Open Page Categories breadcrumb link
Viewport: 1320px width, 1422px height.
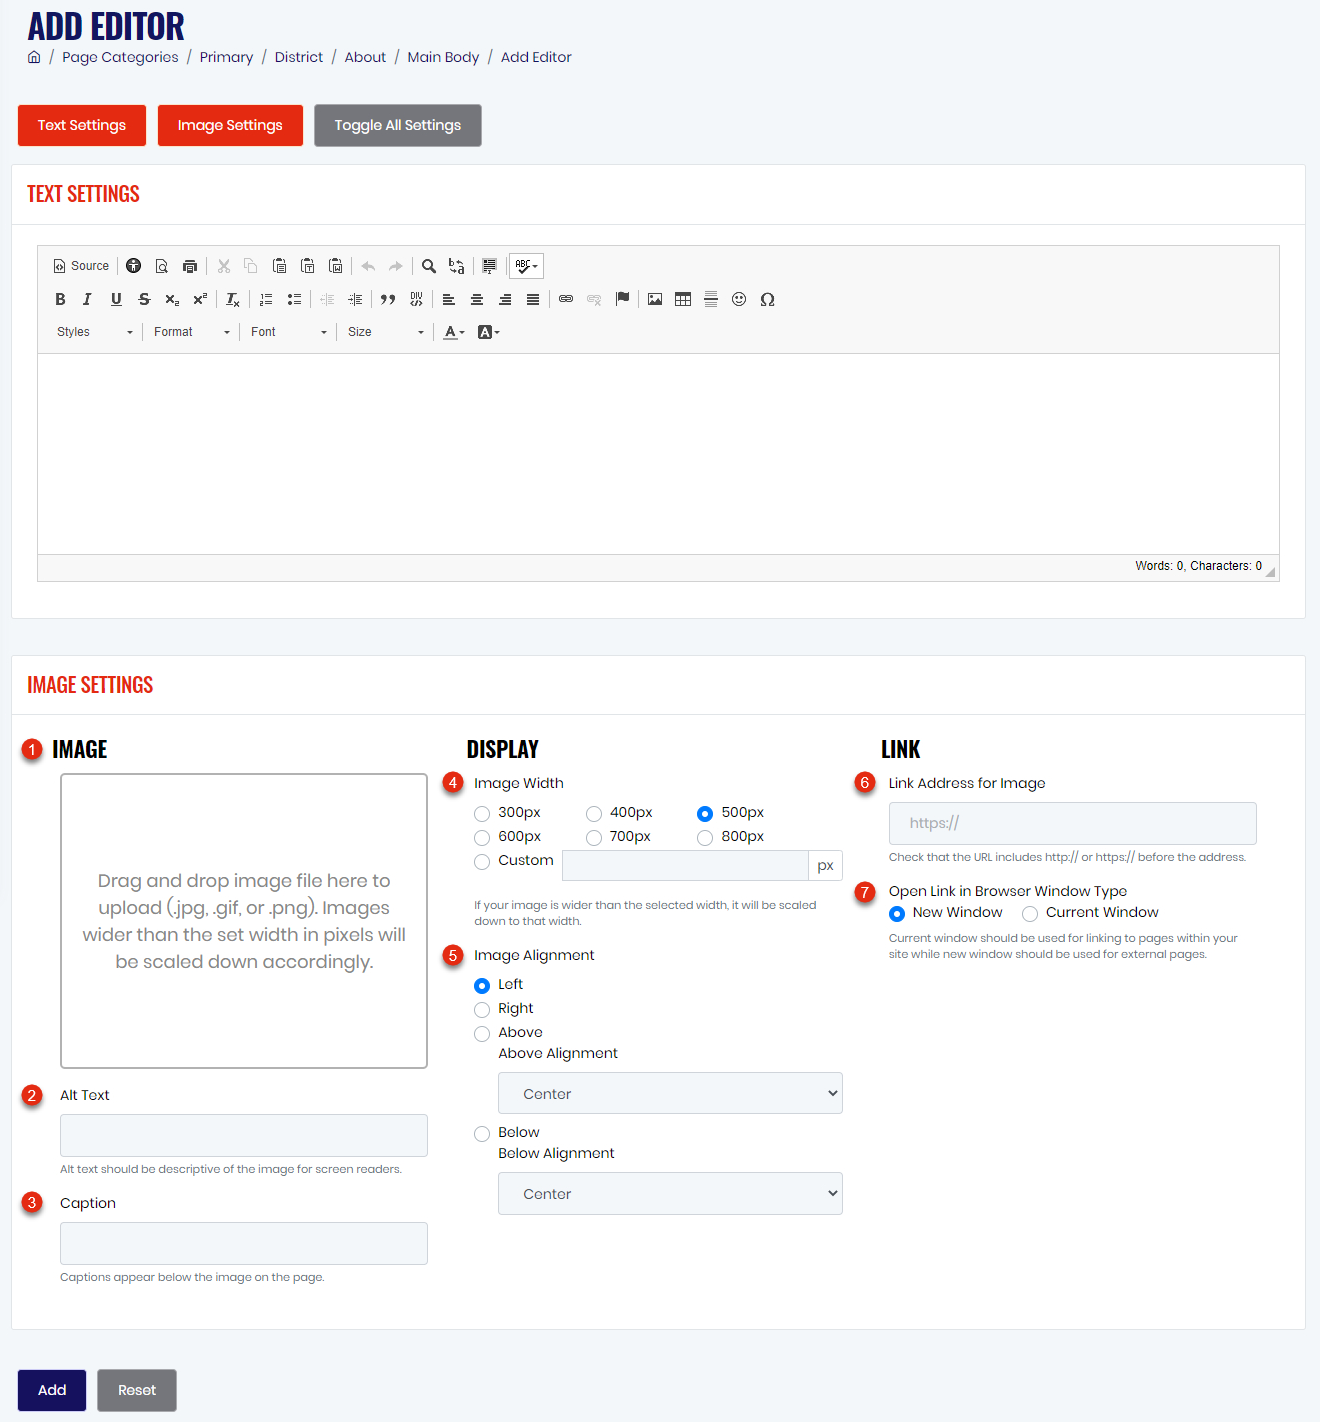coord(120,57)
